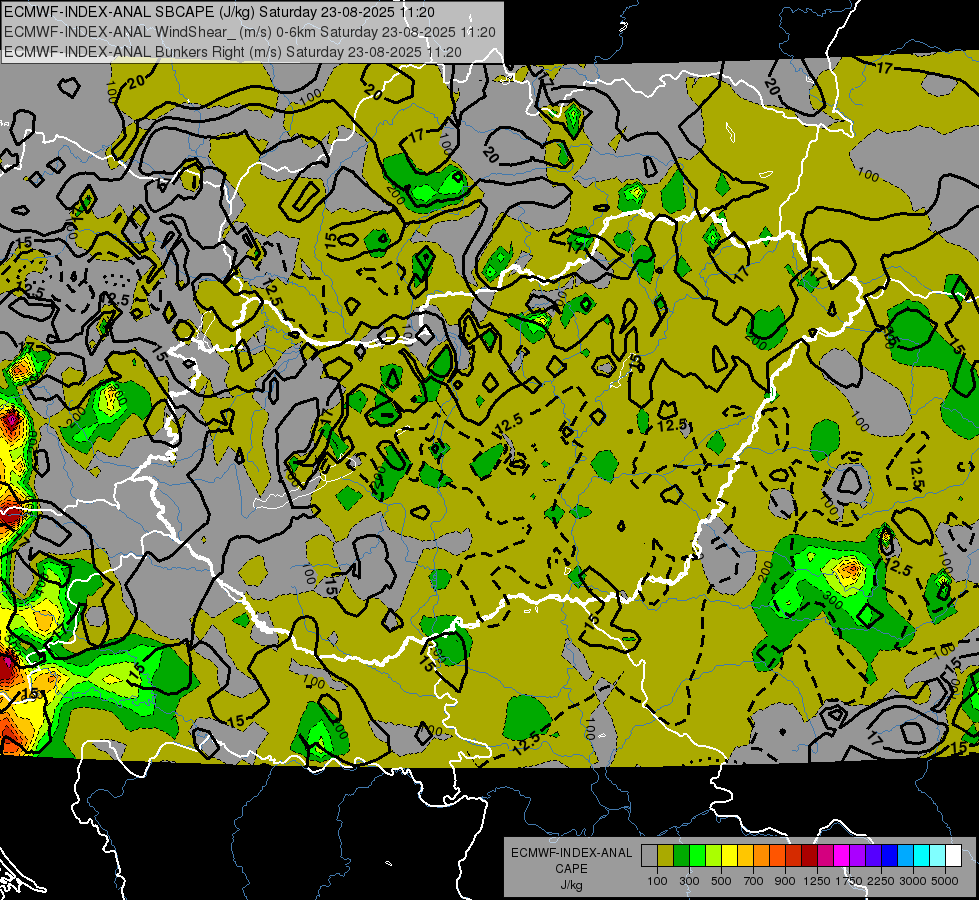
Task: Click the 1250 value under the color scale
Action: tap(817, 881)
